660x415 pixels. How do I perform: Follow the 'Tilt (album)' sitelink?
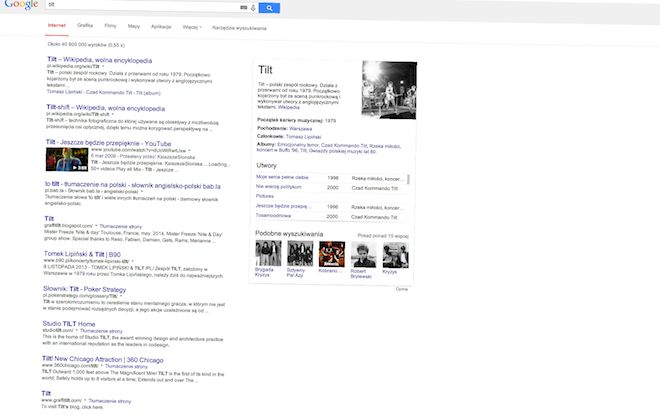[x=148, y=93]
